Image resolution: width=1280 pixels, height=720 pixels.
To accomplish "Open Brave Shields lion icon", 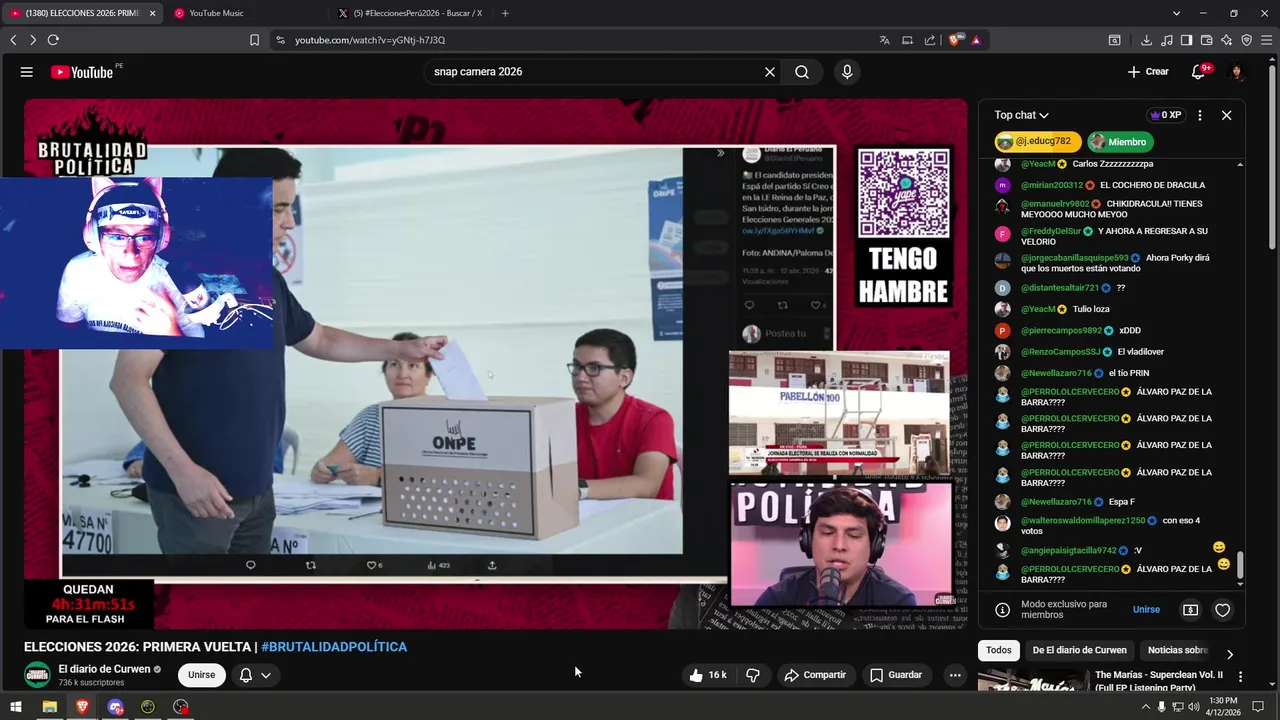I will coord(954,40).
